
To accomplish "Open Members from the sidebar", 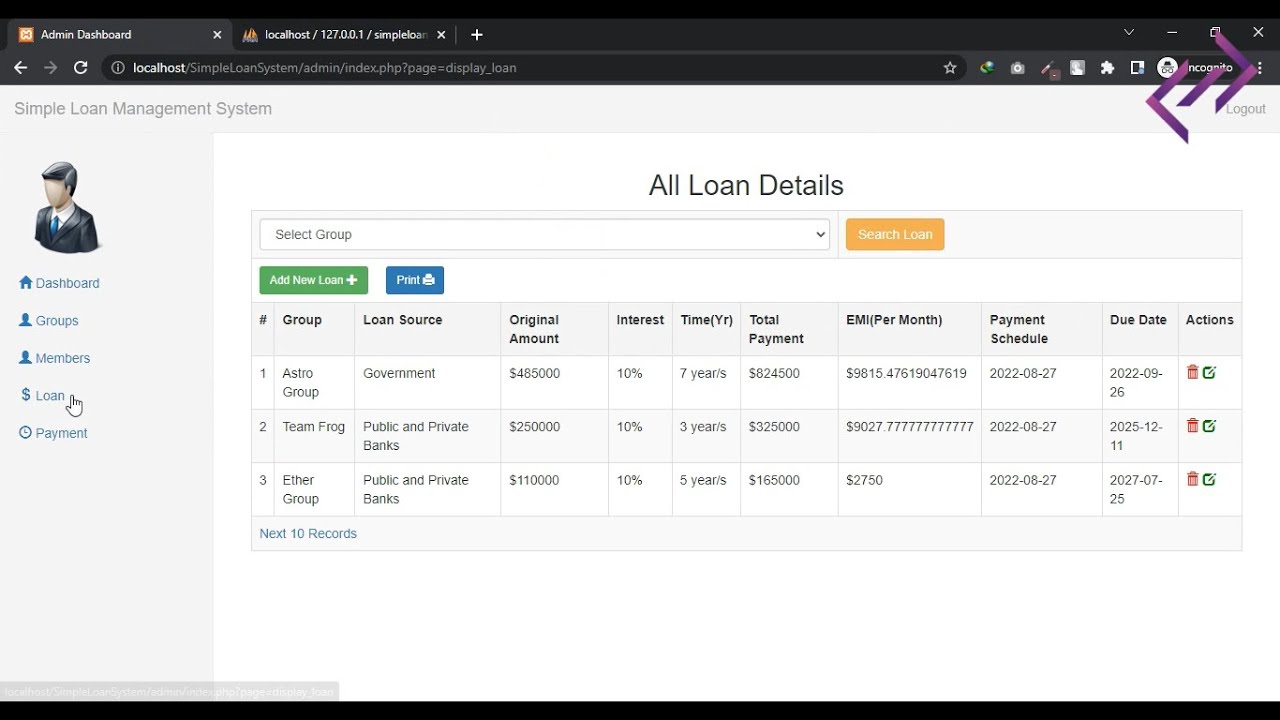I will tap(55, 358).
